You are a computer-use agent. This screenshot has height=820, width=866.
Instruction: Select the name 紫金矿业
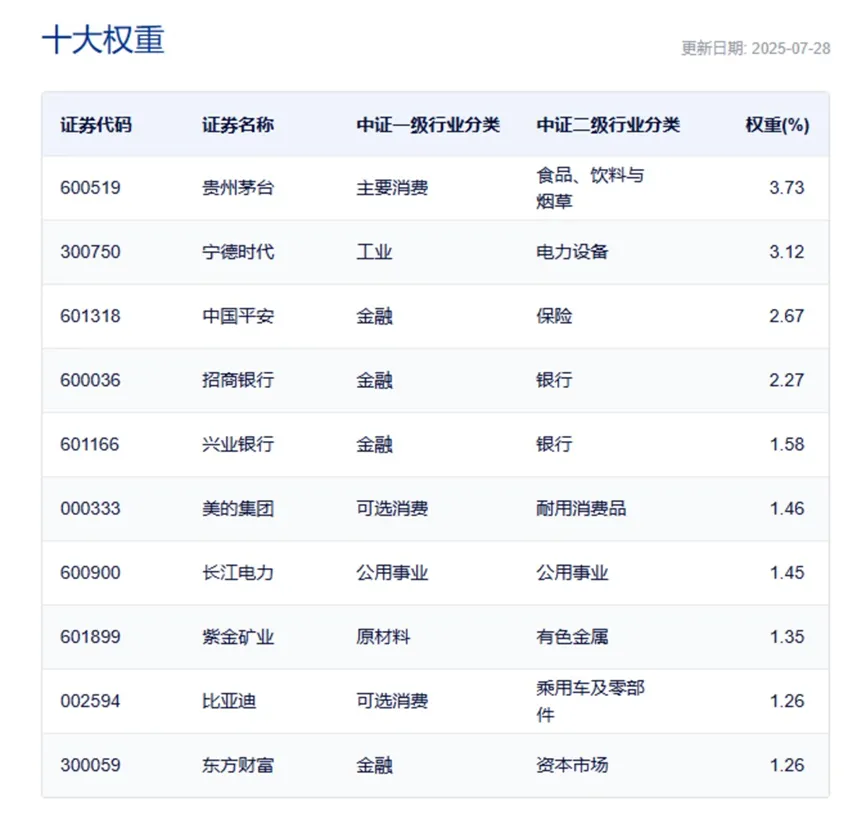pos(238,636)
